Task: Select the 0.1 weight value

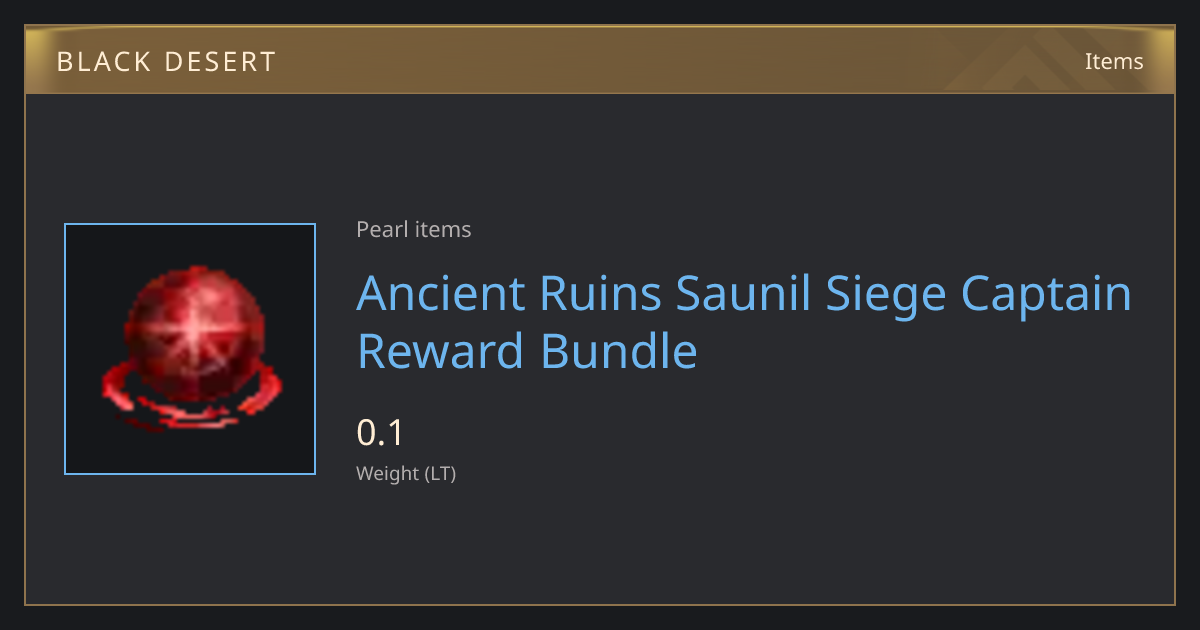Action: coord(380,433)
